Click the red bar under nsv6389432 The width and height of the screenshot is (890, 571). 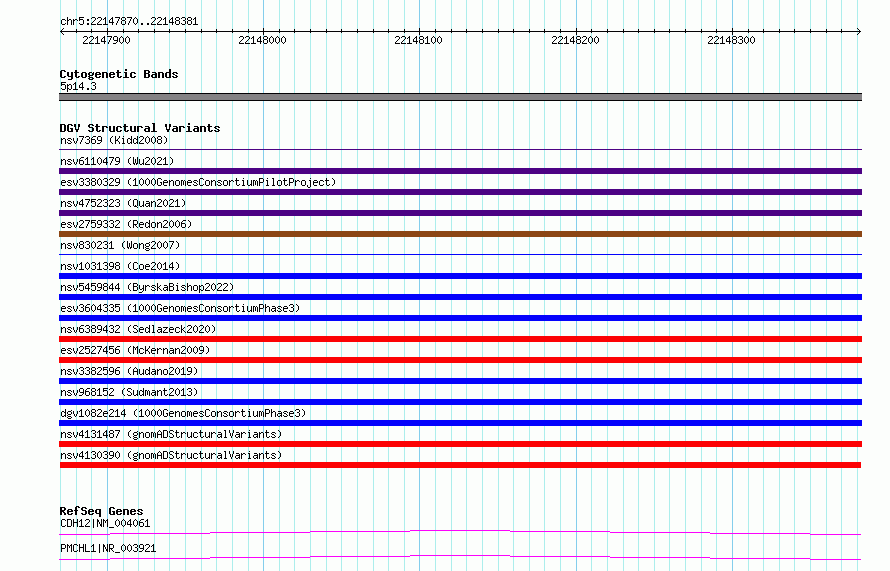[460, 339]
